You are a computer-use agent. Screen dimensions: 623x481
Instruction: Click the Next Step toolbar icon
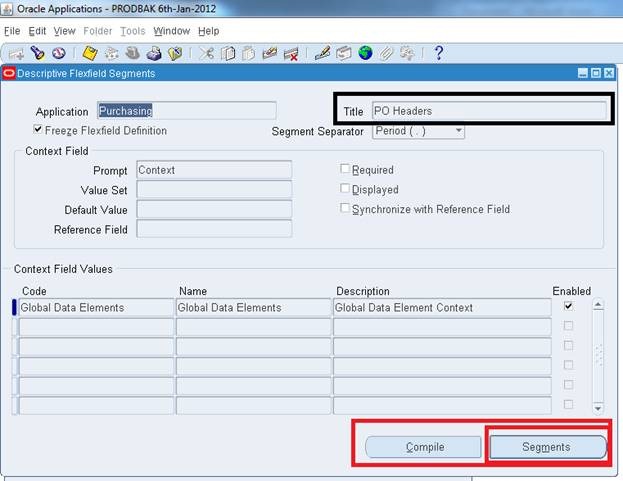click(x=111, y=54)
